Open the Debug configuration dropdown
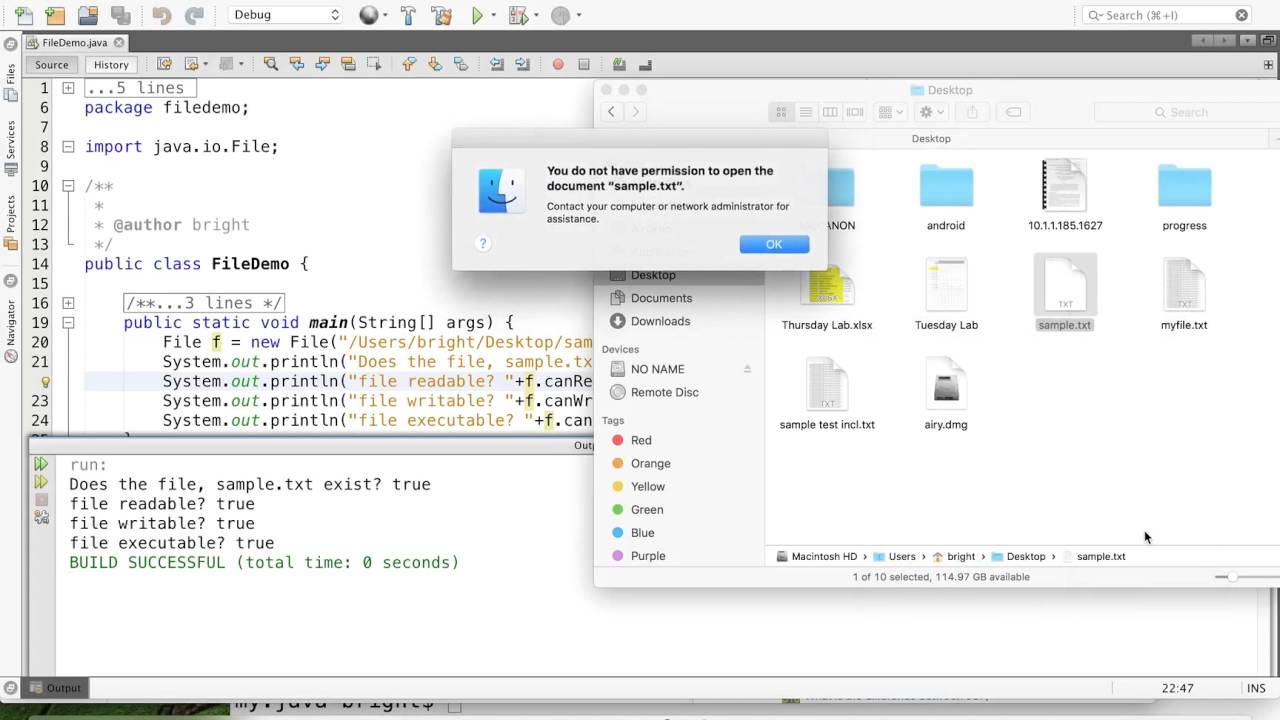Viewport: 1280px width, 720px height. click(285, 15)
